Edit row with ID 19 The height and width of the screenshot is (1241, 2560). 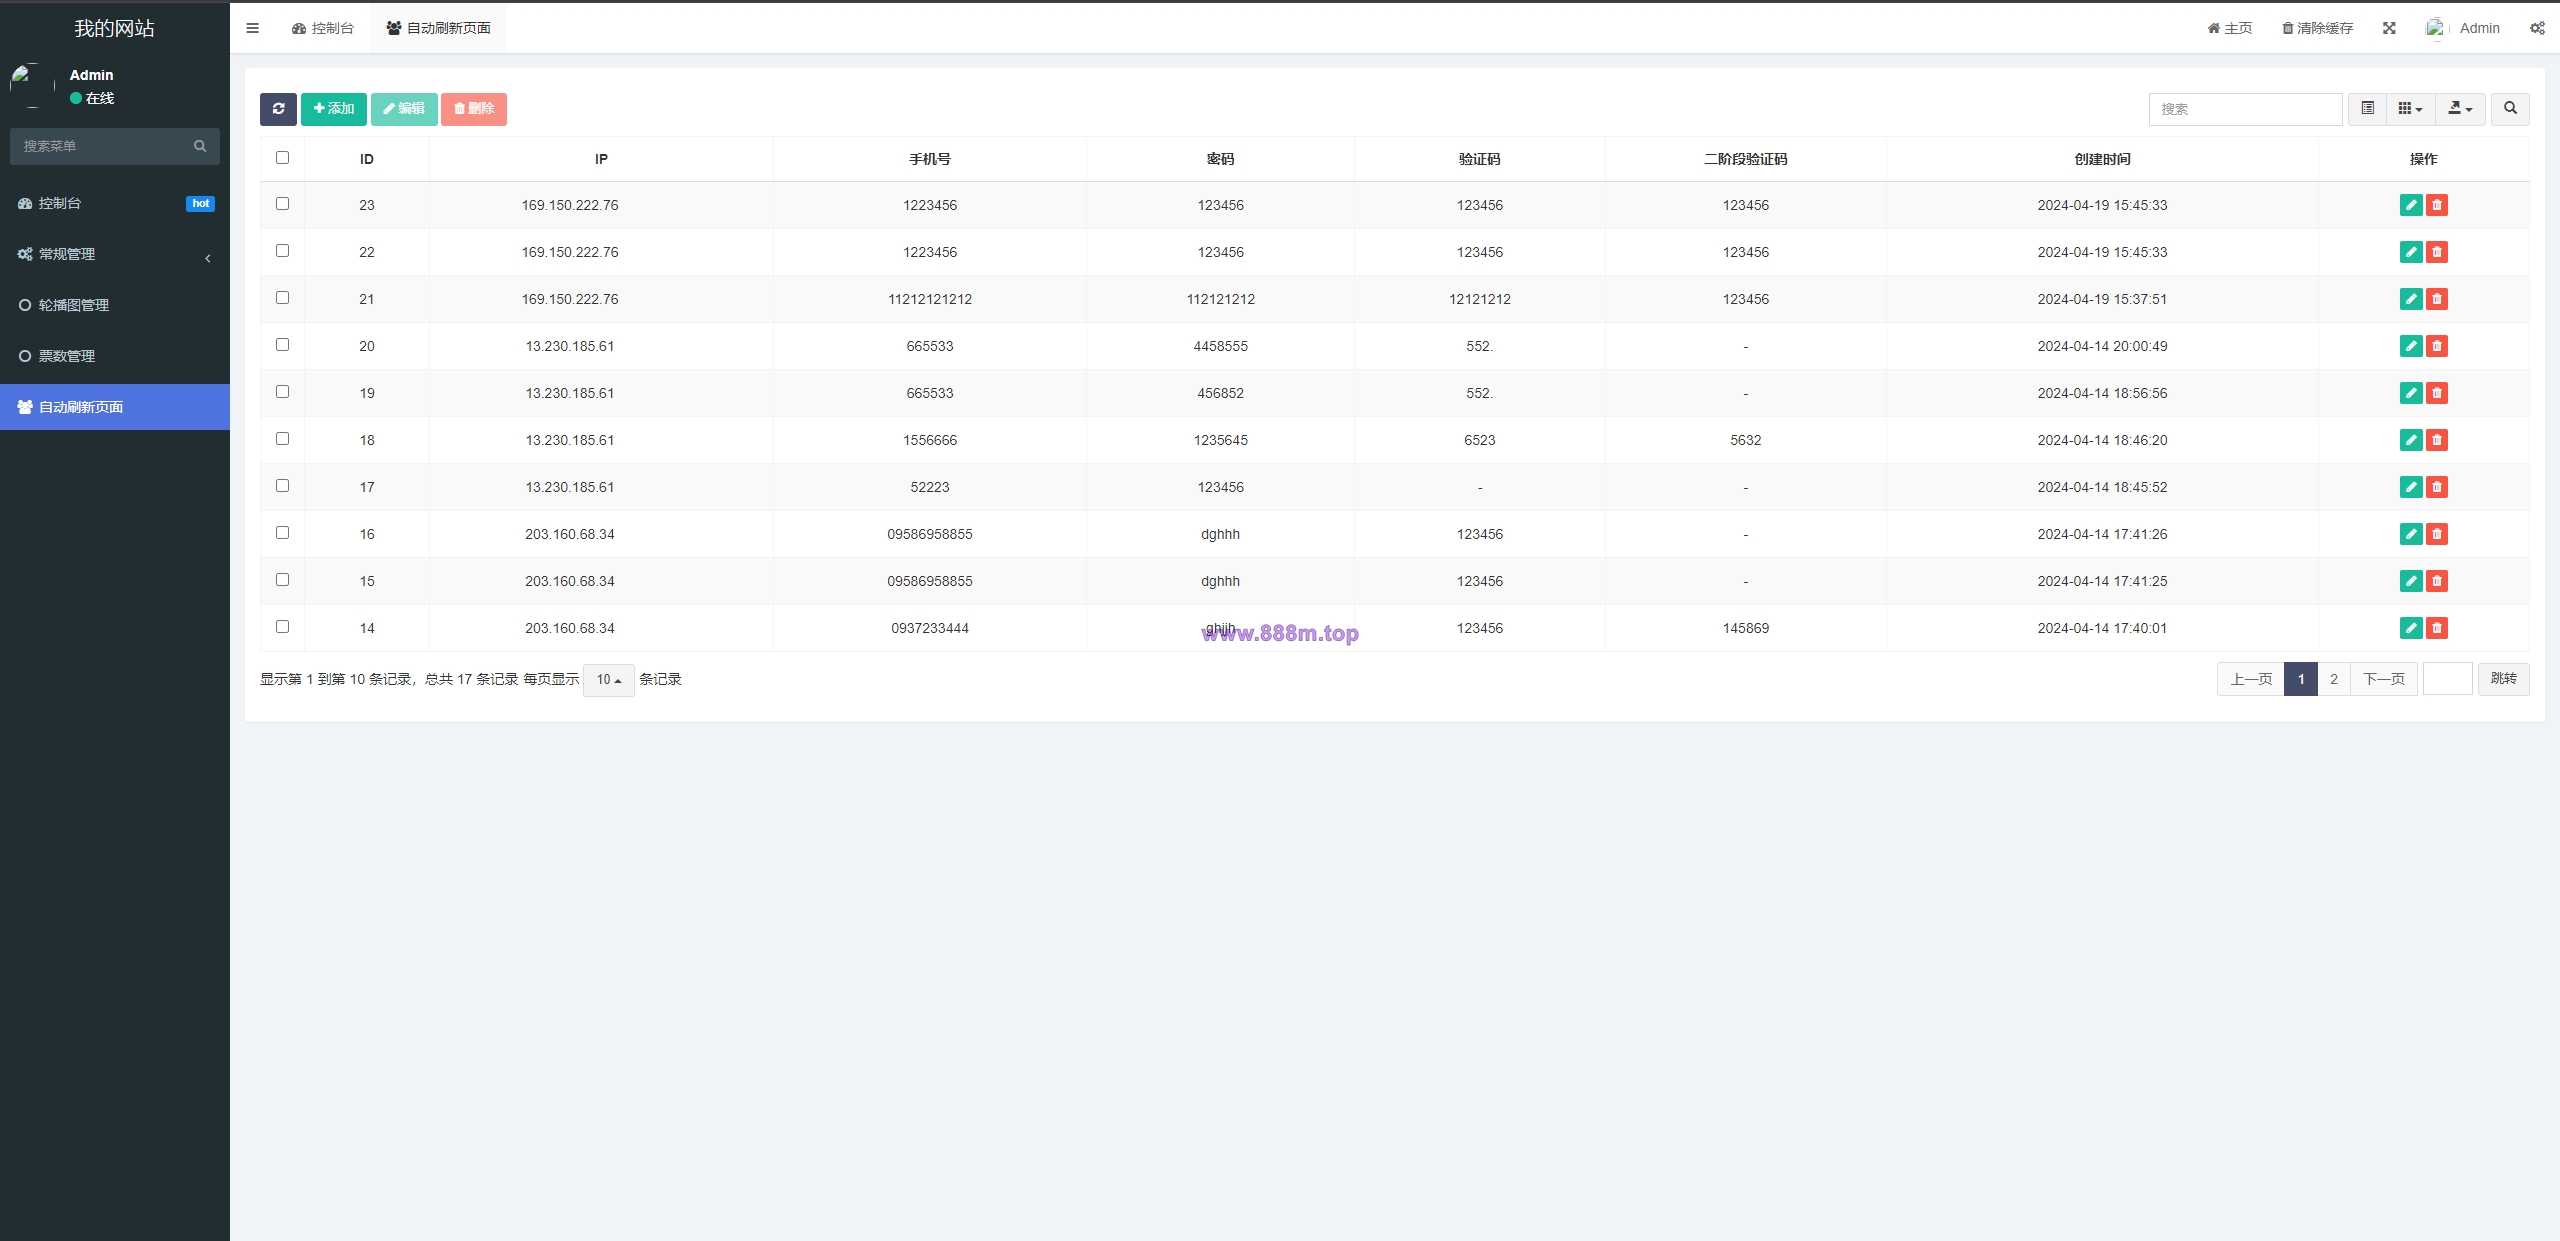pyautogui.click(x=2411, y=393)
